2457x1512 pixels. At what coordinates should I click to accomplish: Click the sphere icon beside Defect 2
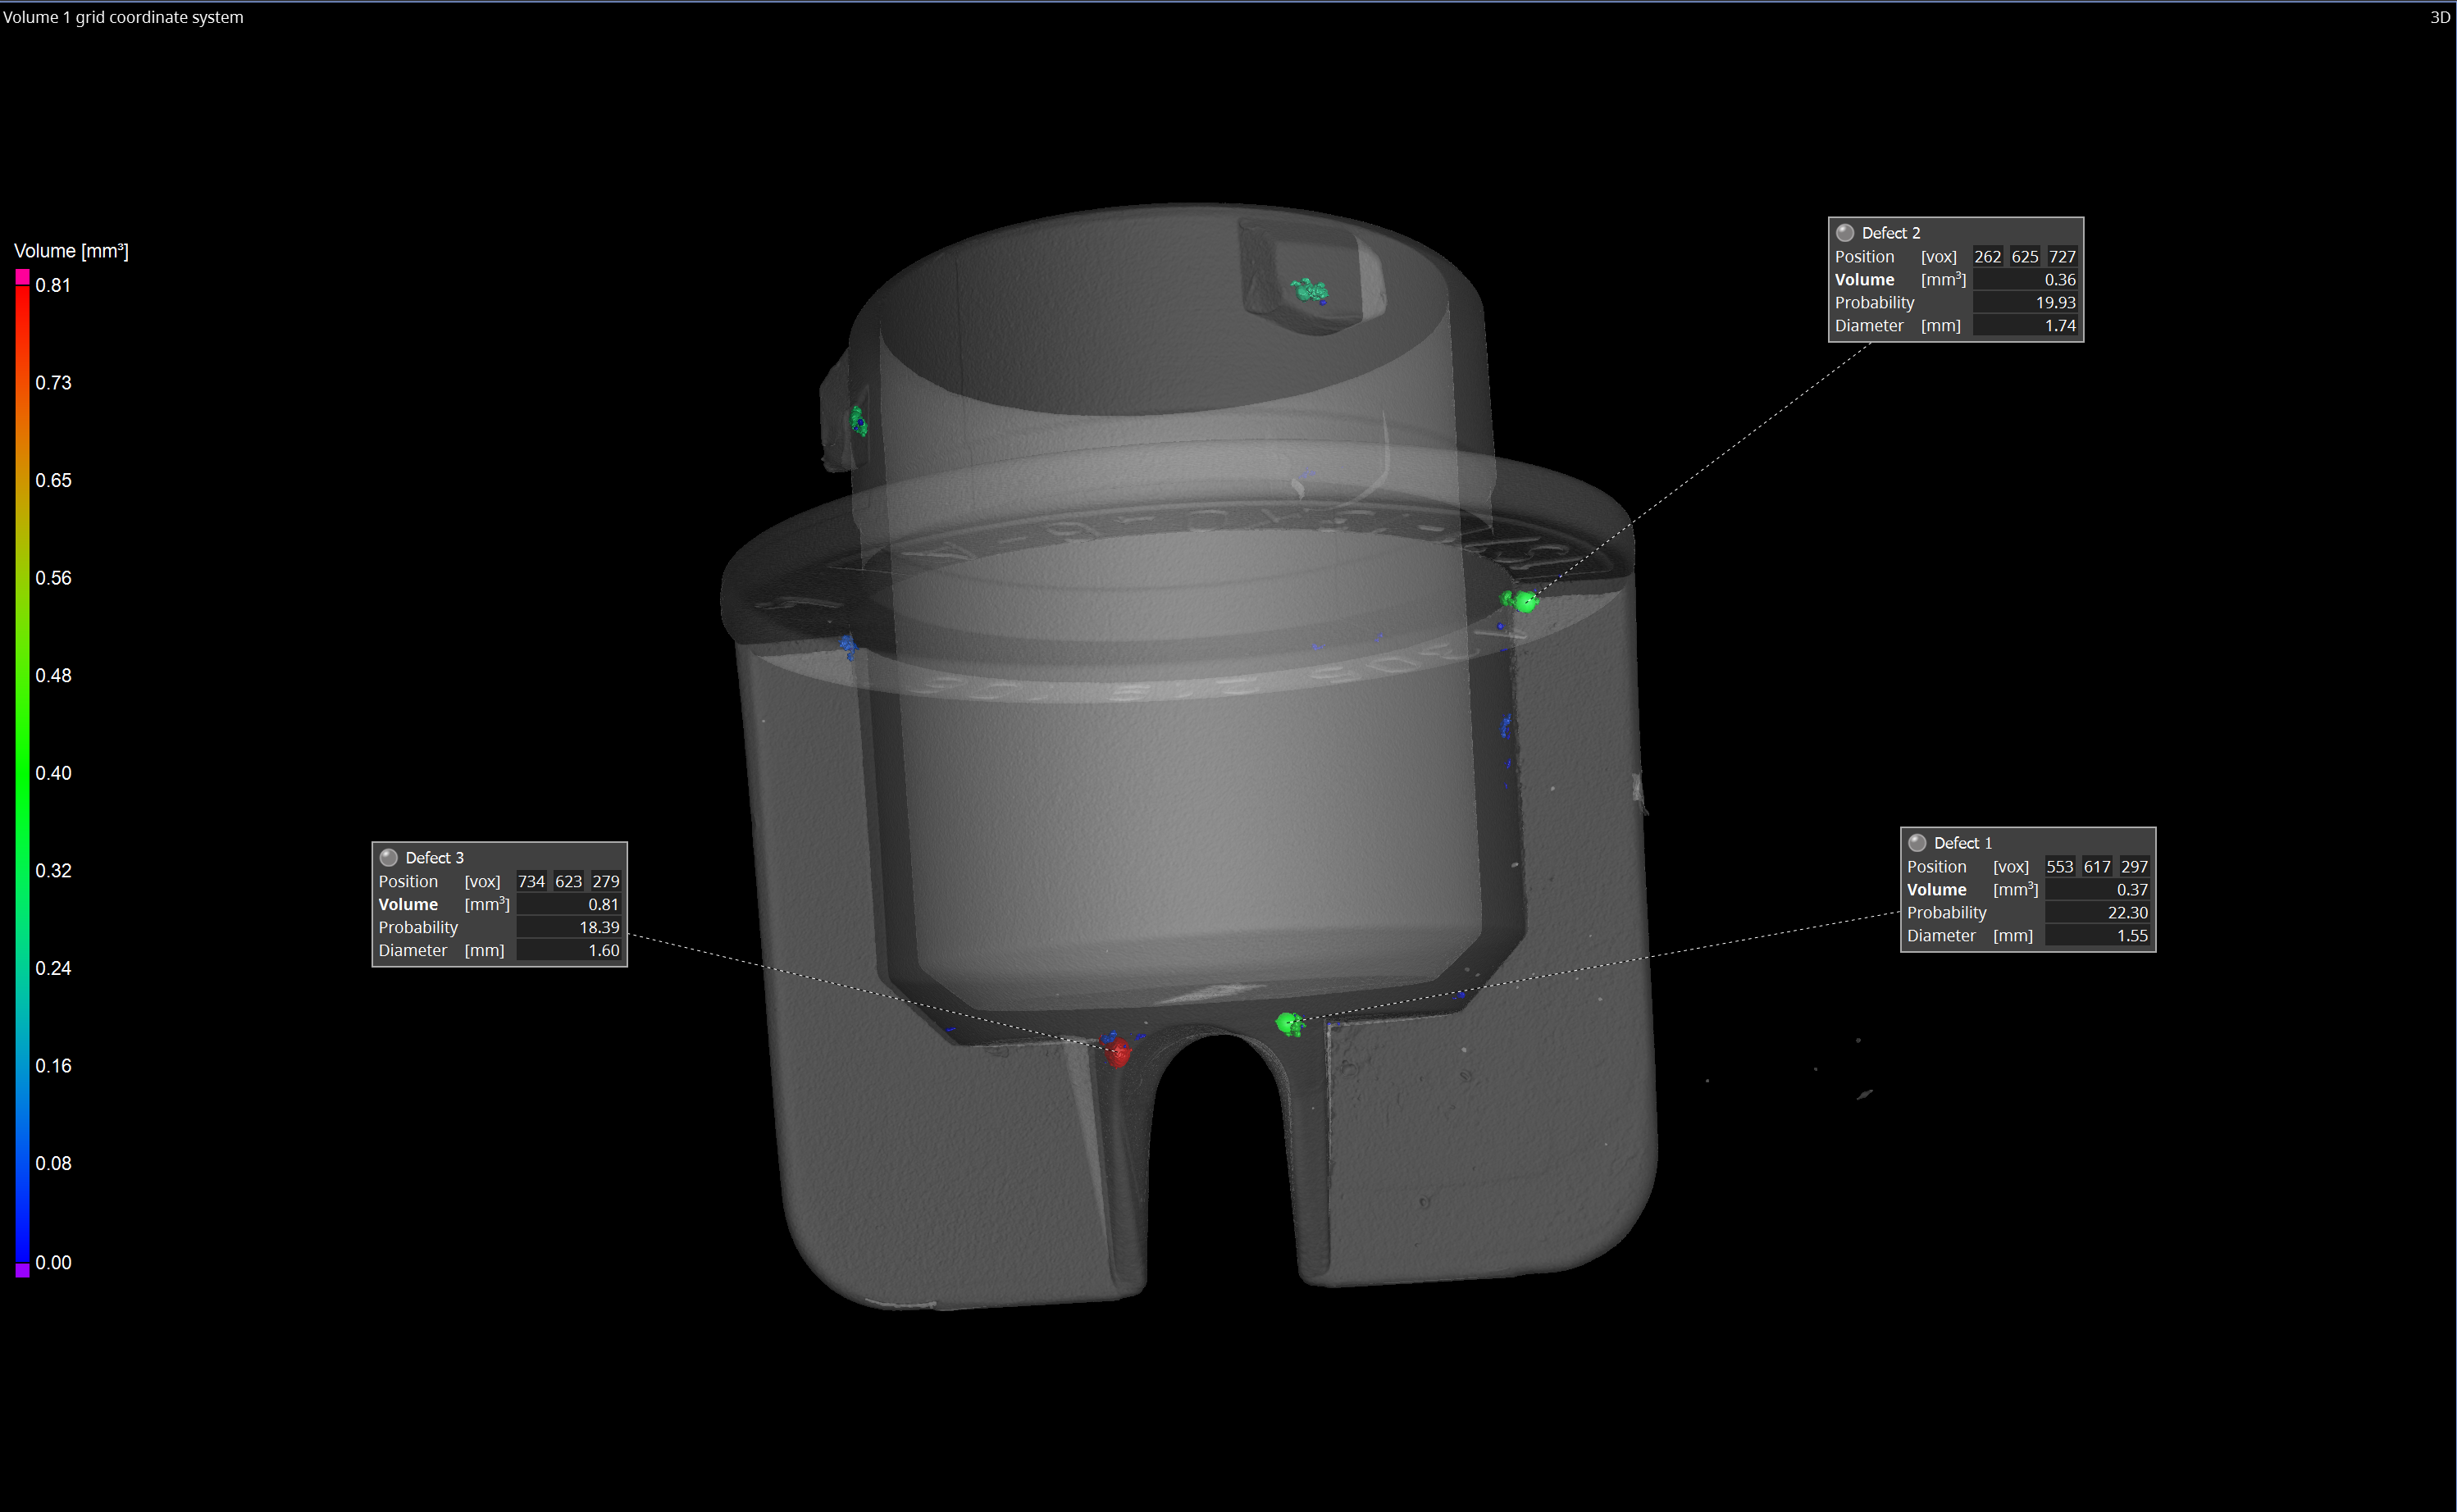[1845, 233]
